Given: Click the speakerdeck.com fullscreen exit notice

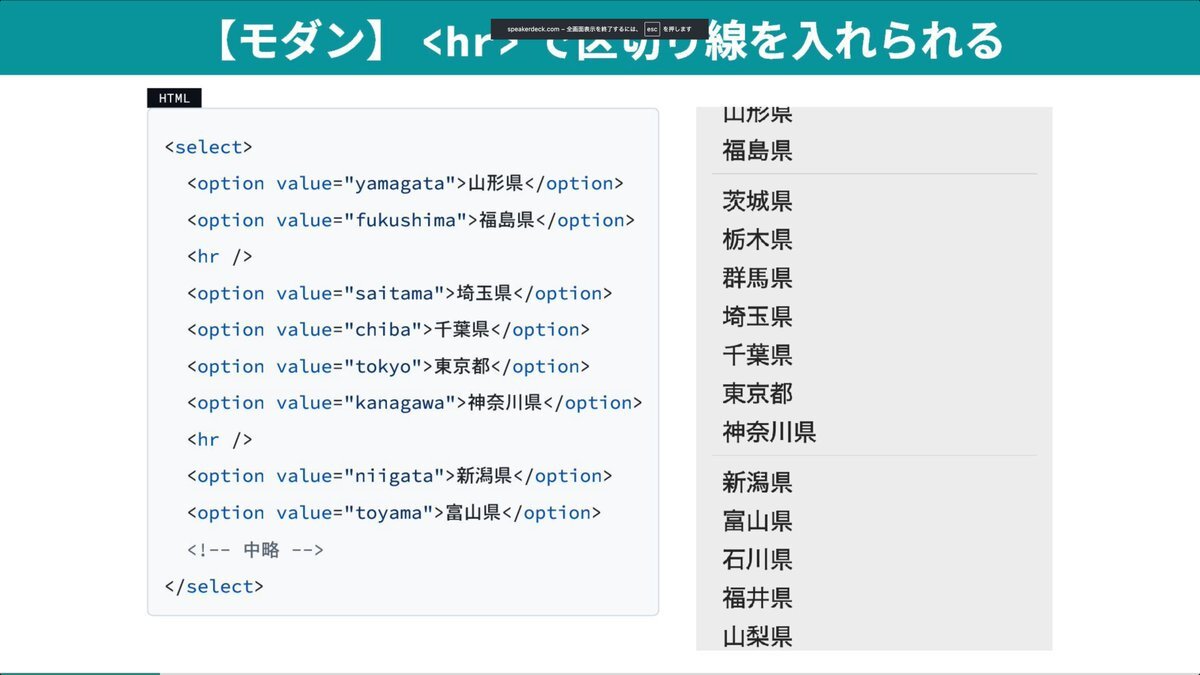Looking at the screenshot, I should [599, 29].
